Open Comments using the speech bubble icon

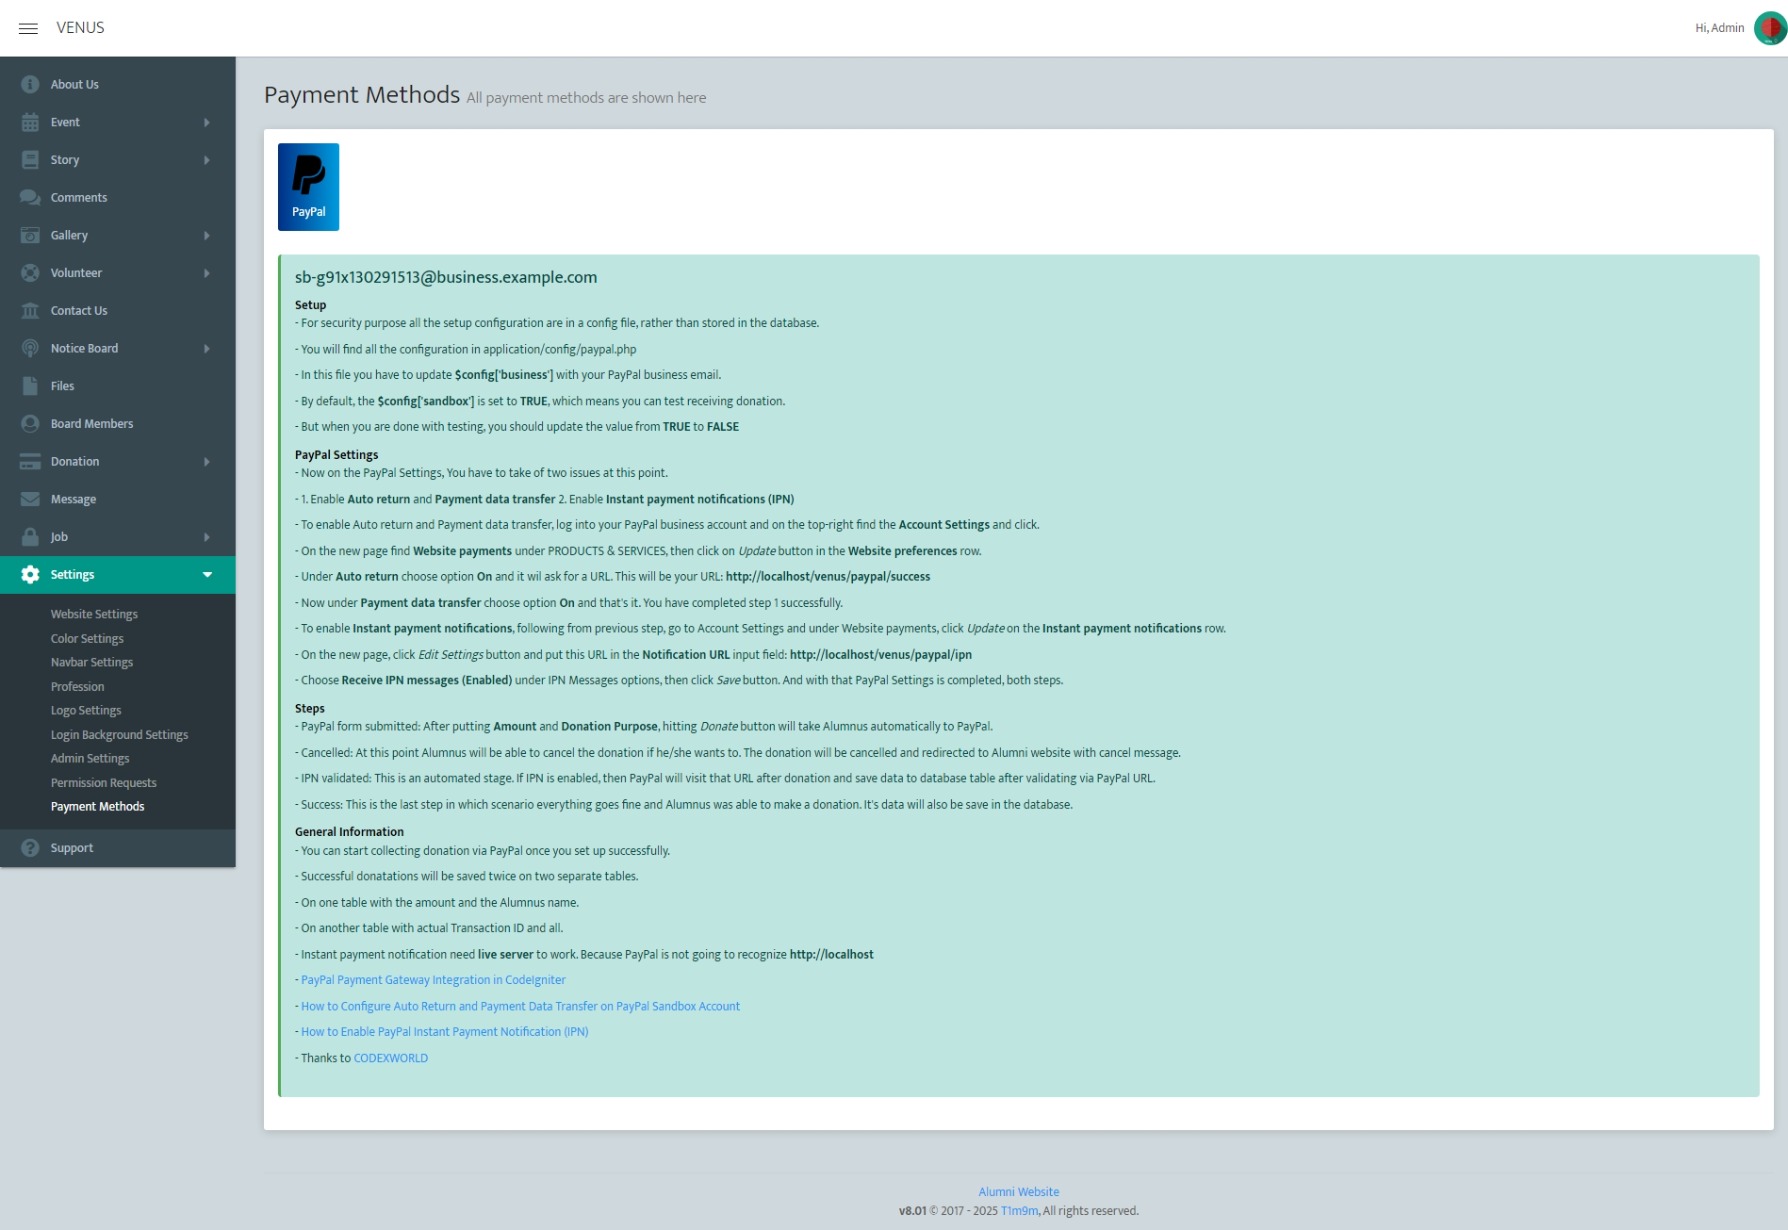coord(28,197)
